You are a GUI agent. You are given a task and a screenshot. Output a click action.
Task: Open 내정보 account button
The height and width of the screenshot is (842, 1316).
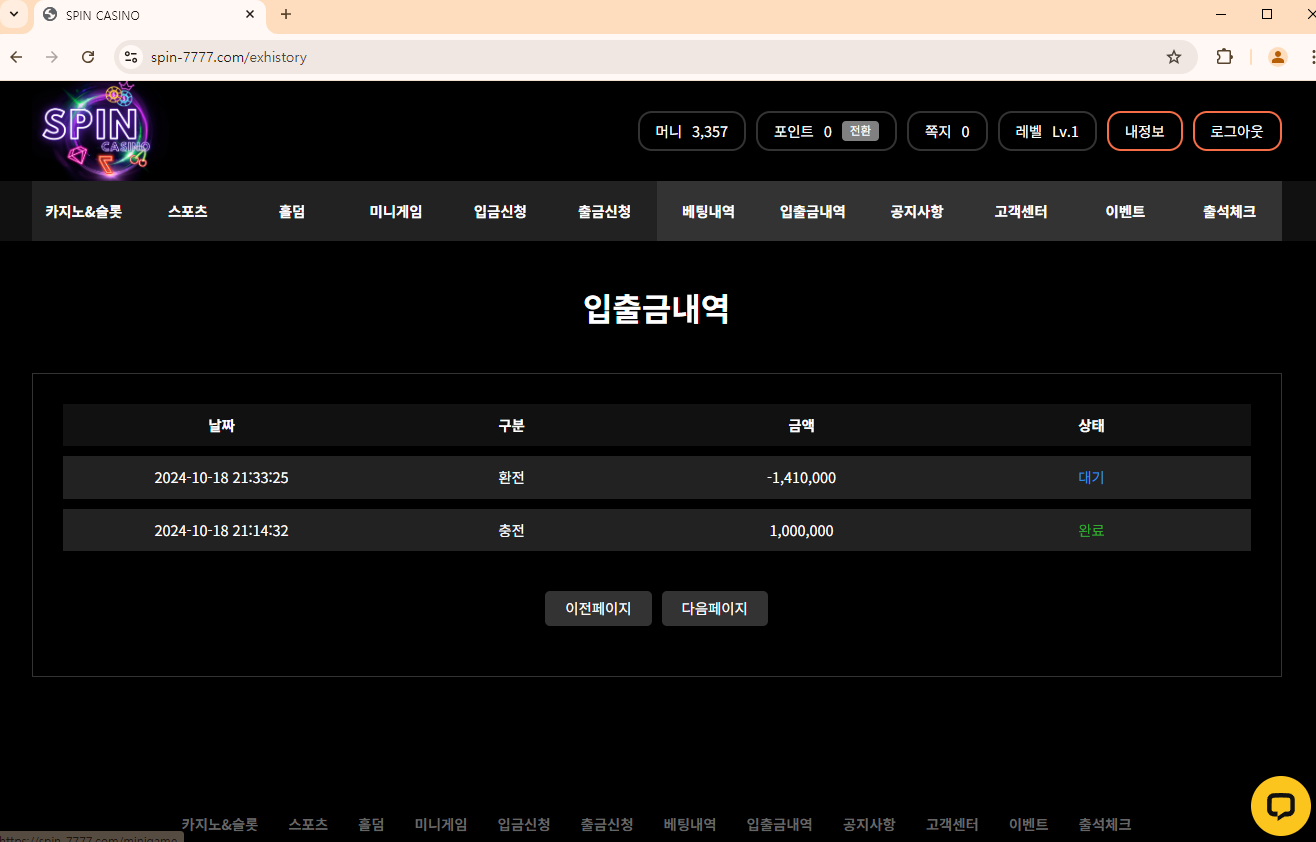(1144, 131)
